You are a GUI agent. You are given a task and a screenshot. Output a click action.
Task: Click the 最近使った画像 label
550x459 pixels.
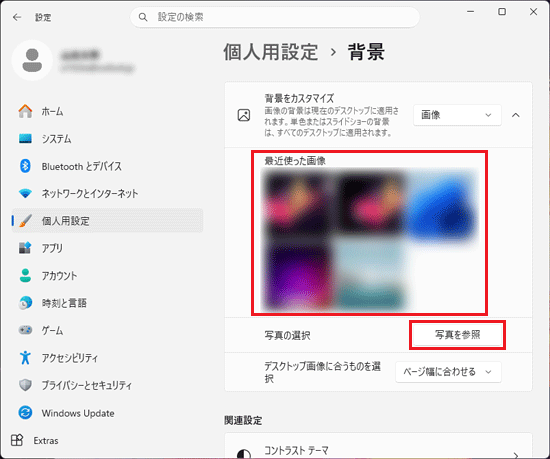[x=295, y=161]
